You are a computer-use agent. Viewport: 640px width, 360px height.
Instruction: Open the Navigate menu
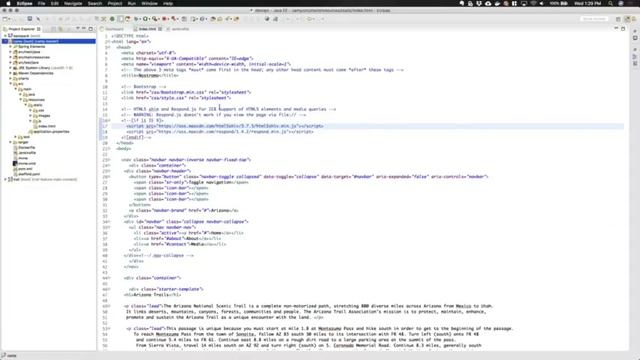(x=73, y=3)
